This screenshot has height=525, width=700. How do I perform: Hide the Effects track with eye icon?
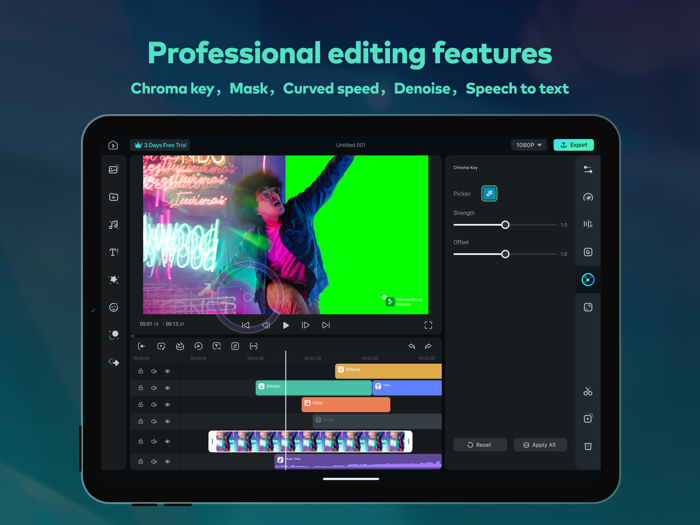(167, 371)
